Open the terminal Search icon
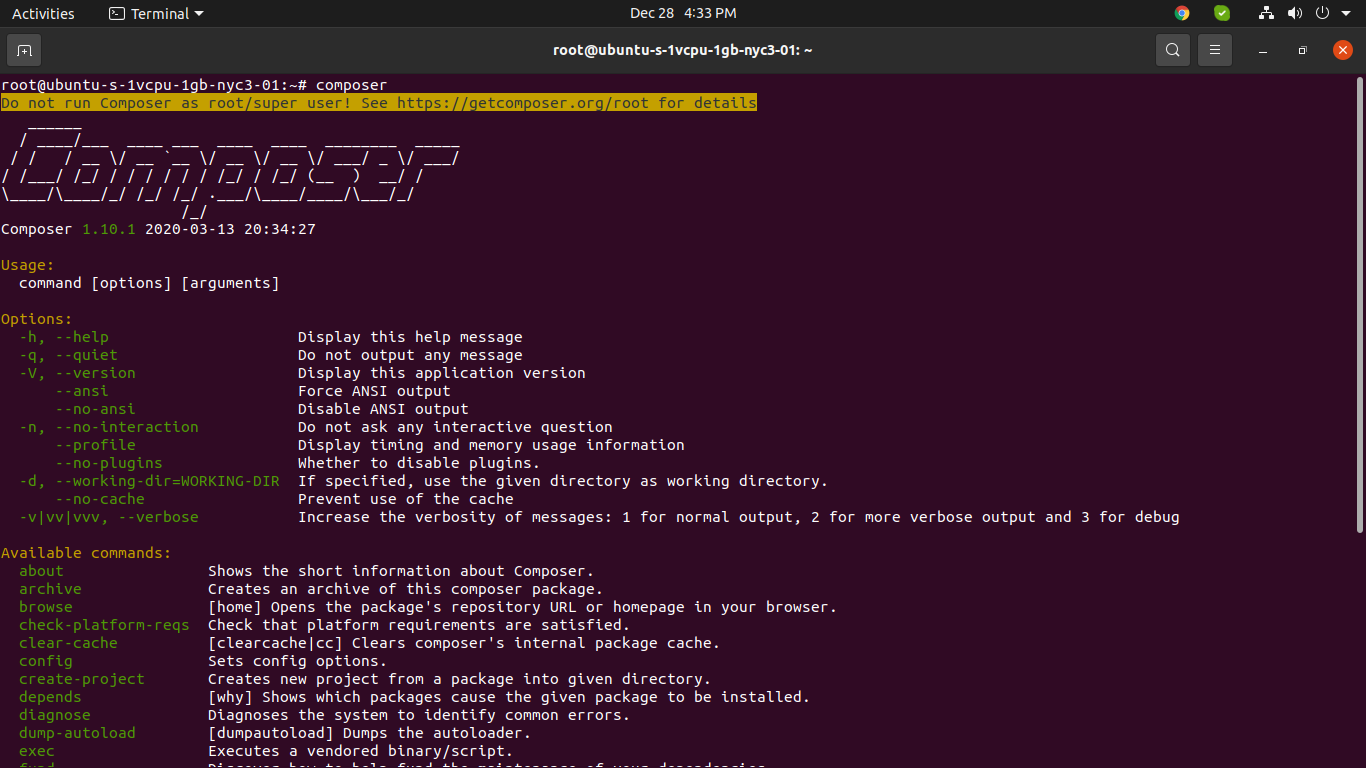1366x768 pixels. (1172, 49)
